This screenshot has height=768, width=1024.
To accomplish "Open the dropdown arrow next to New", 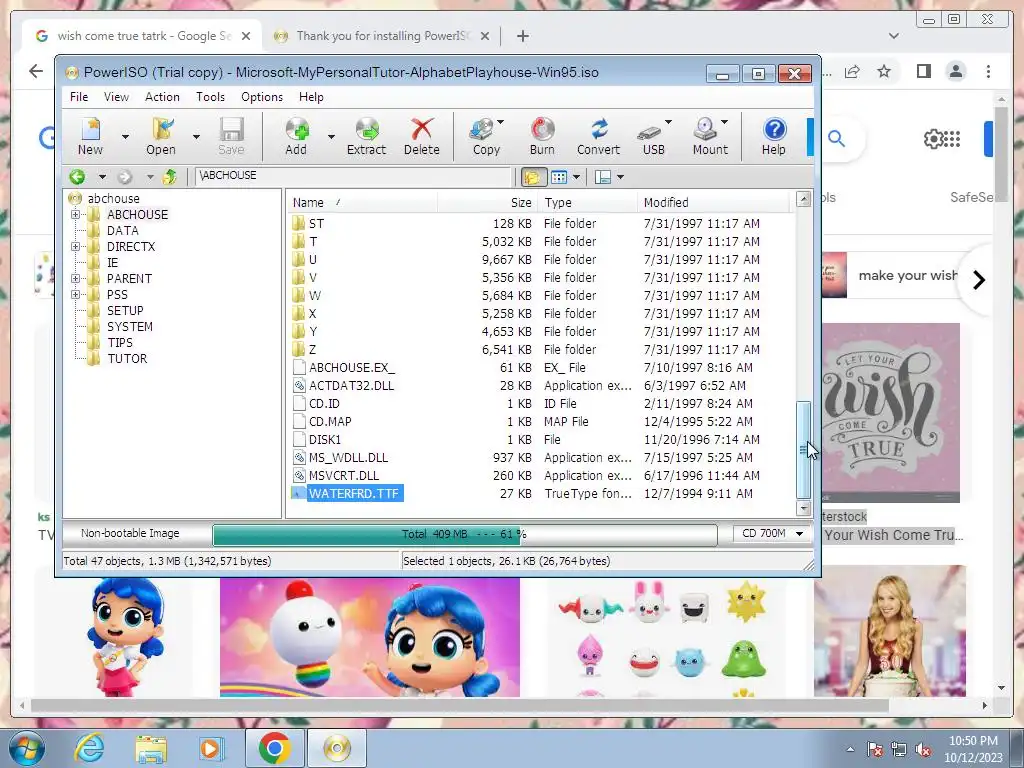I will pos(125,136).
